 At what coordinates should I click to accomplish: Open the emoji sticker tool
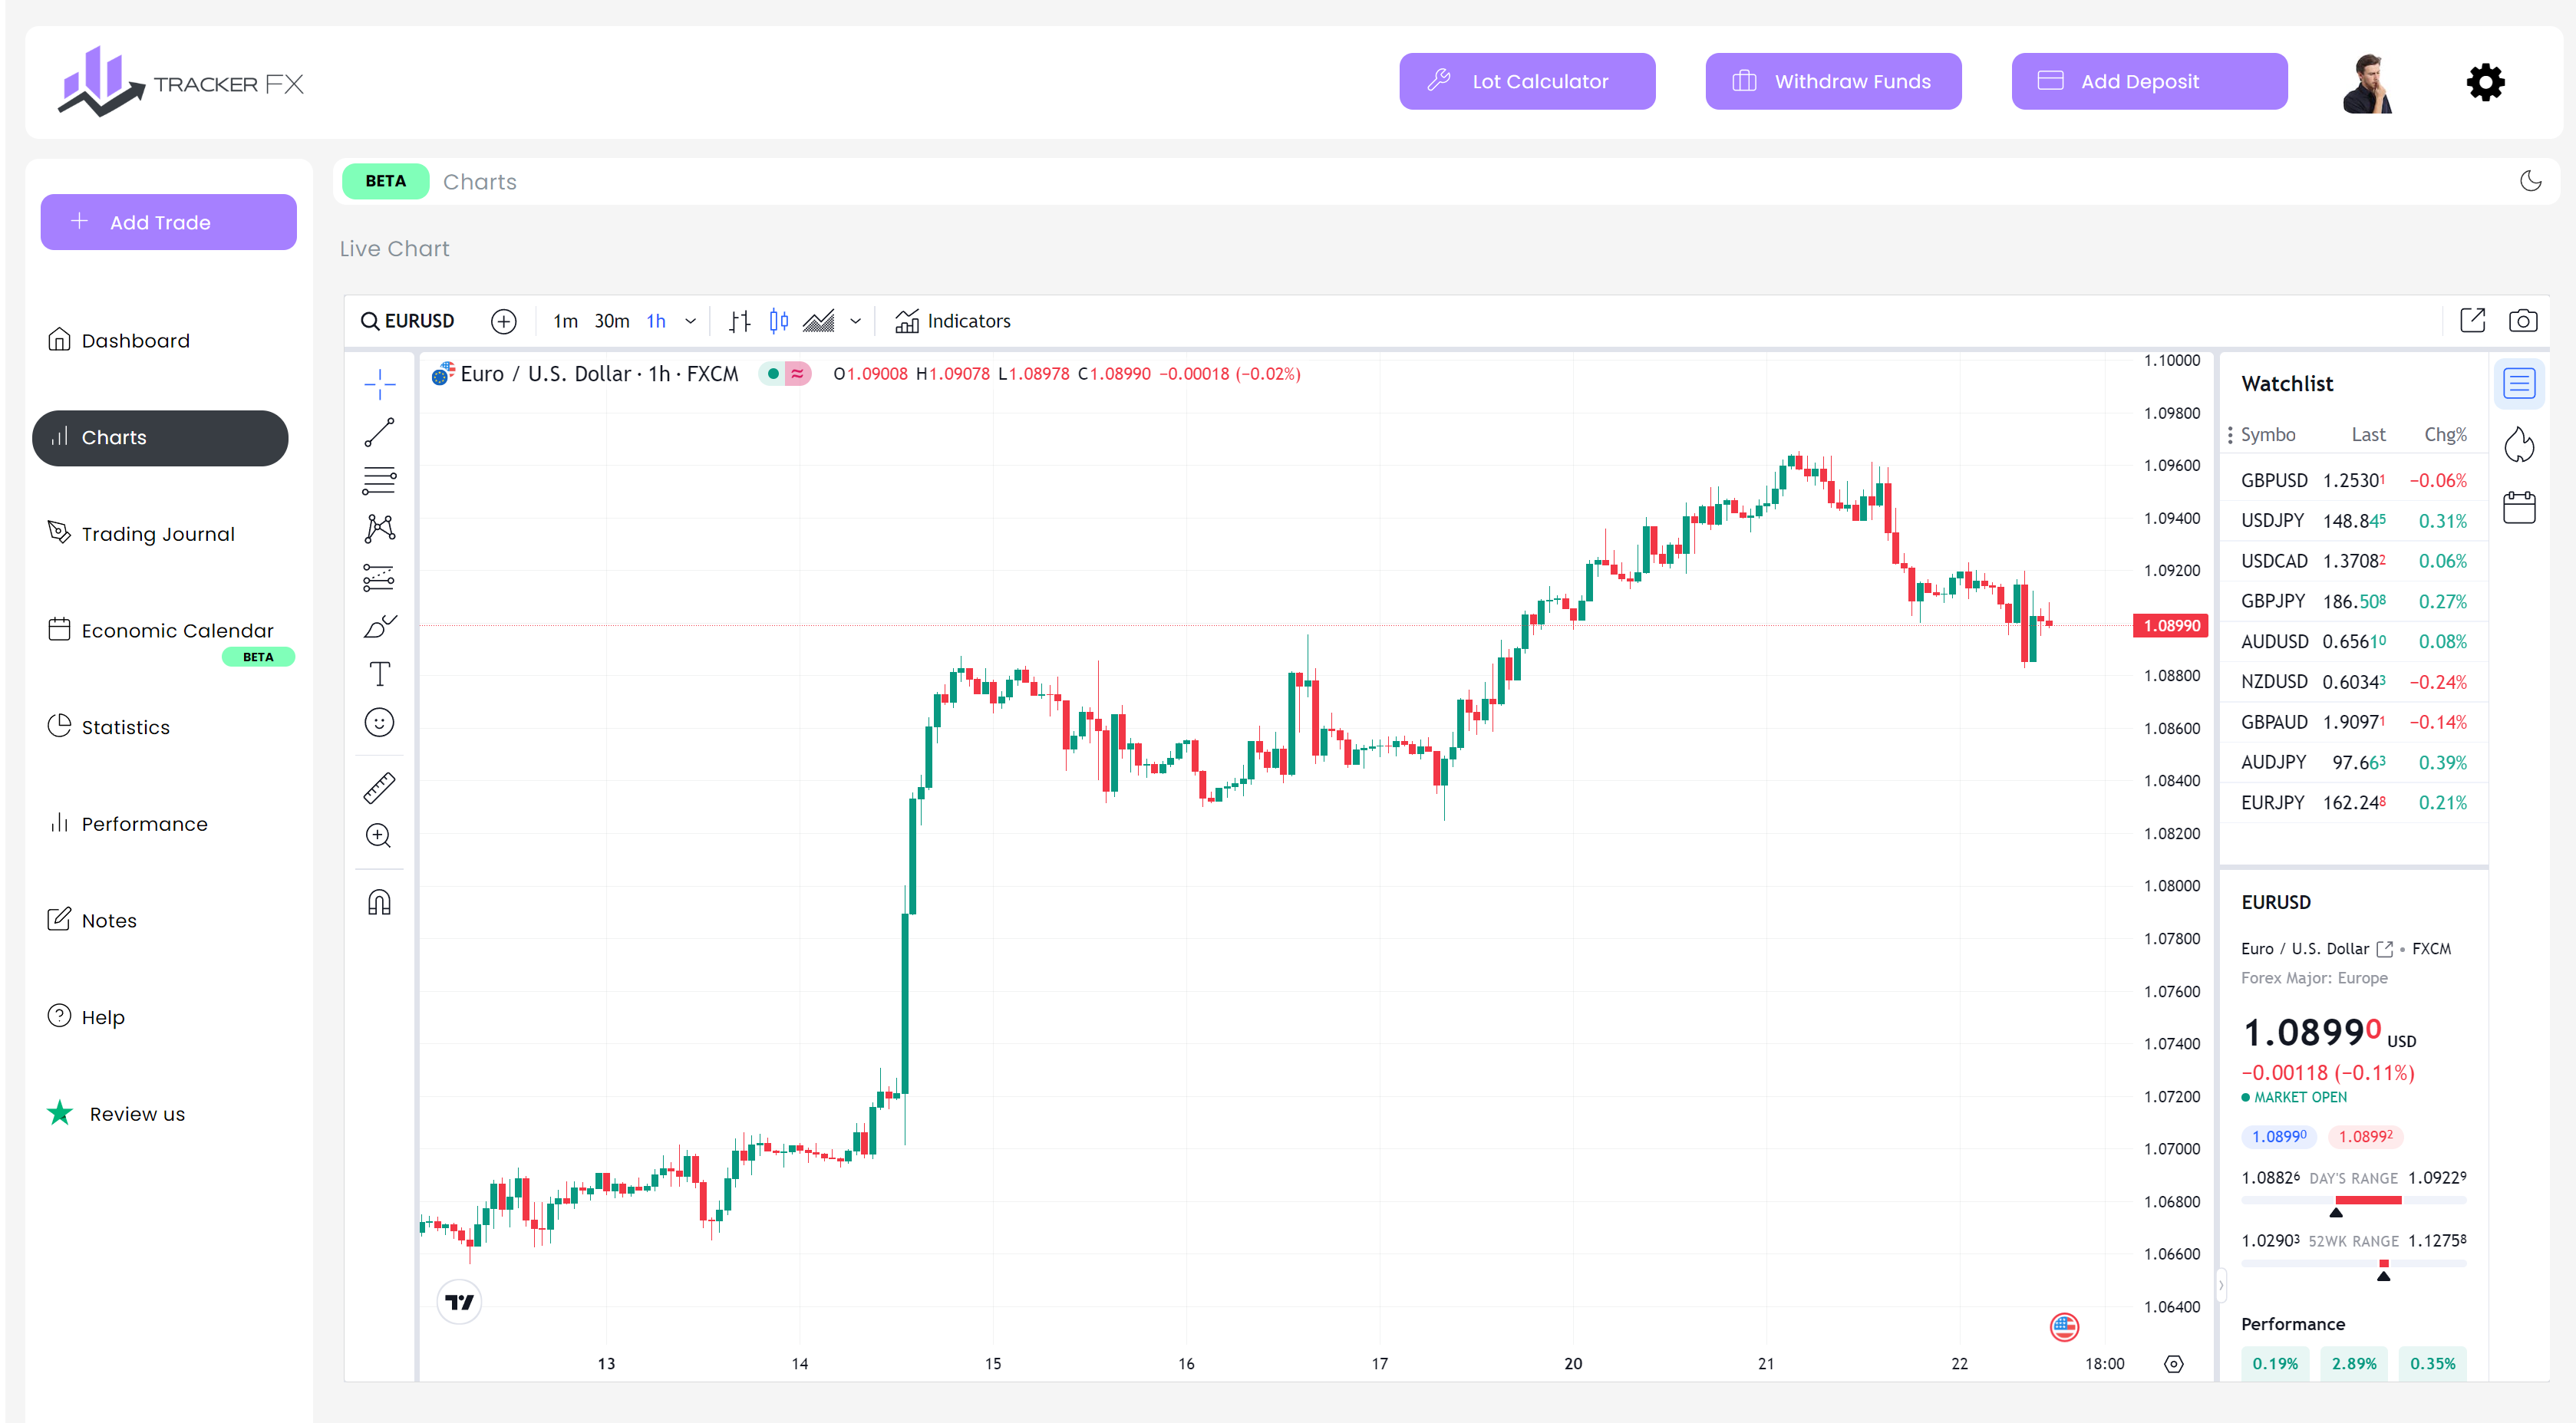pyautogui.click(x=380, y=722)
